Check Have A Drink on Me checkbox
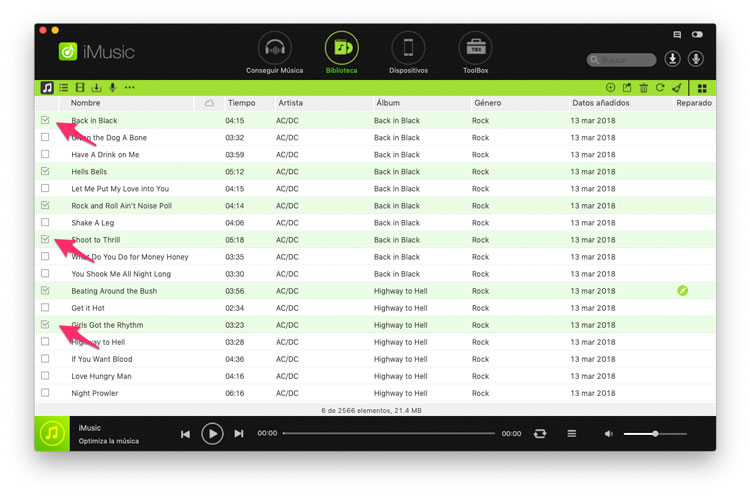The width and height of the screenshot is (750, 496). 45,154
